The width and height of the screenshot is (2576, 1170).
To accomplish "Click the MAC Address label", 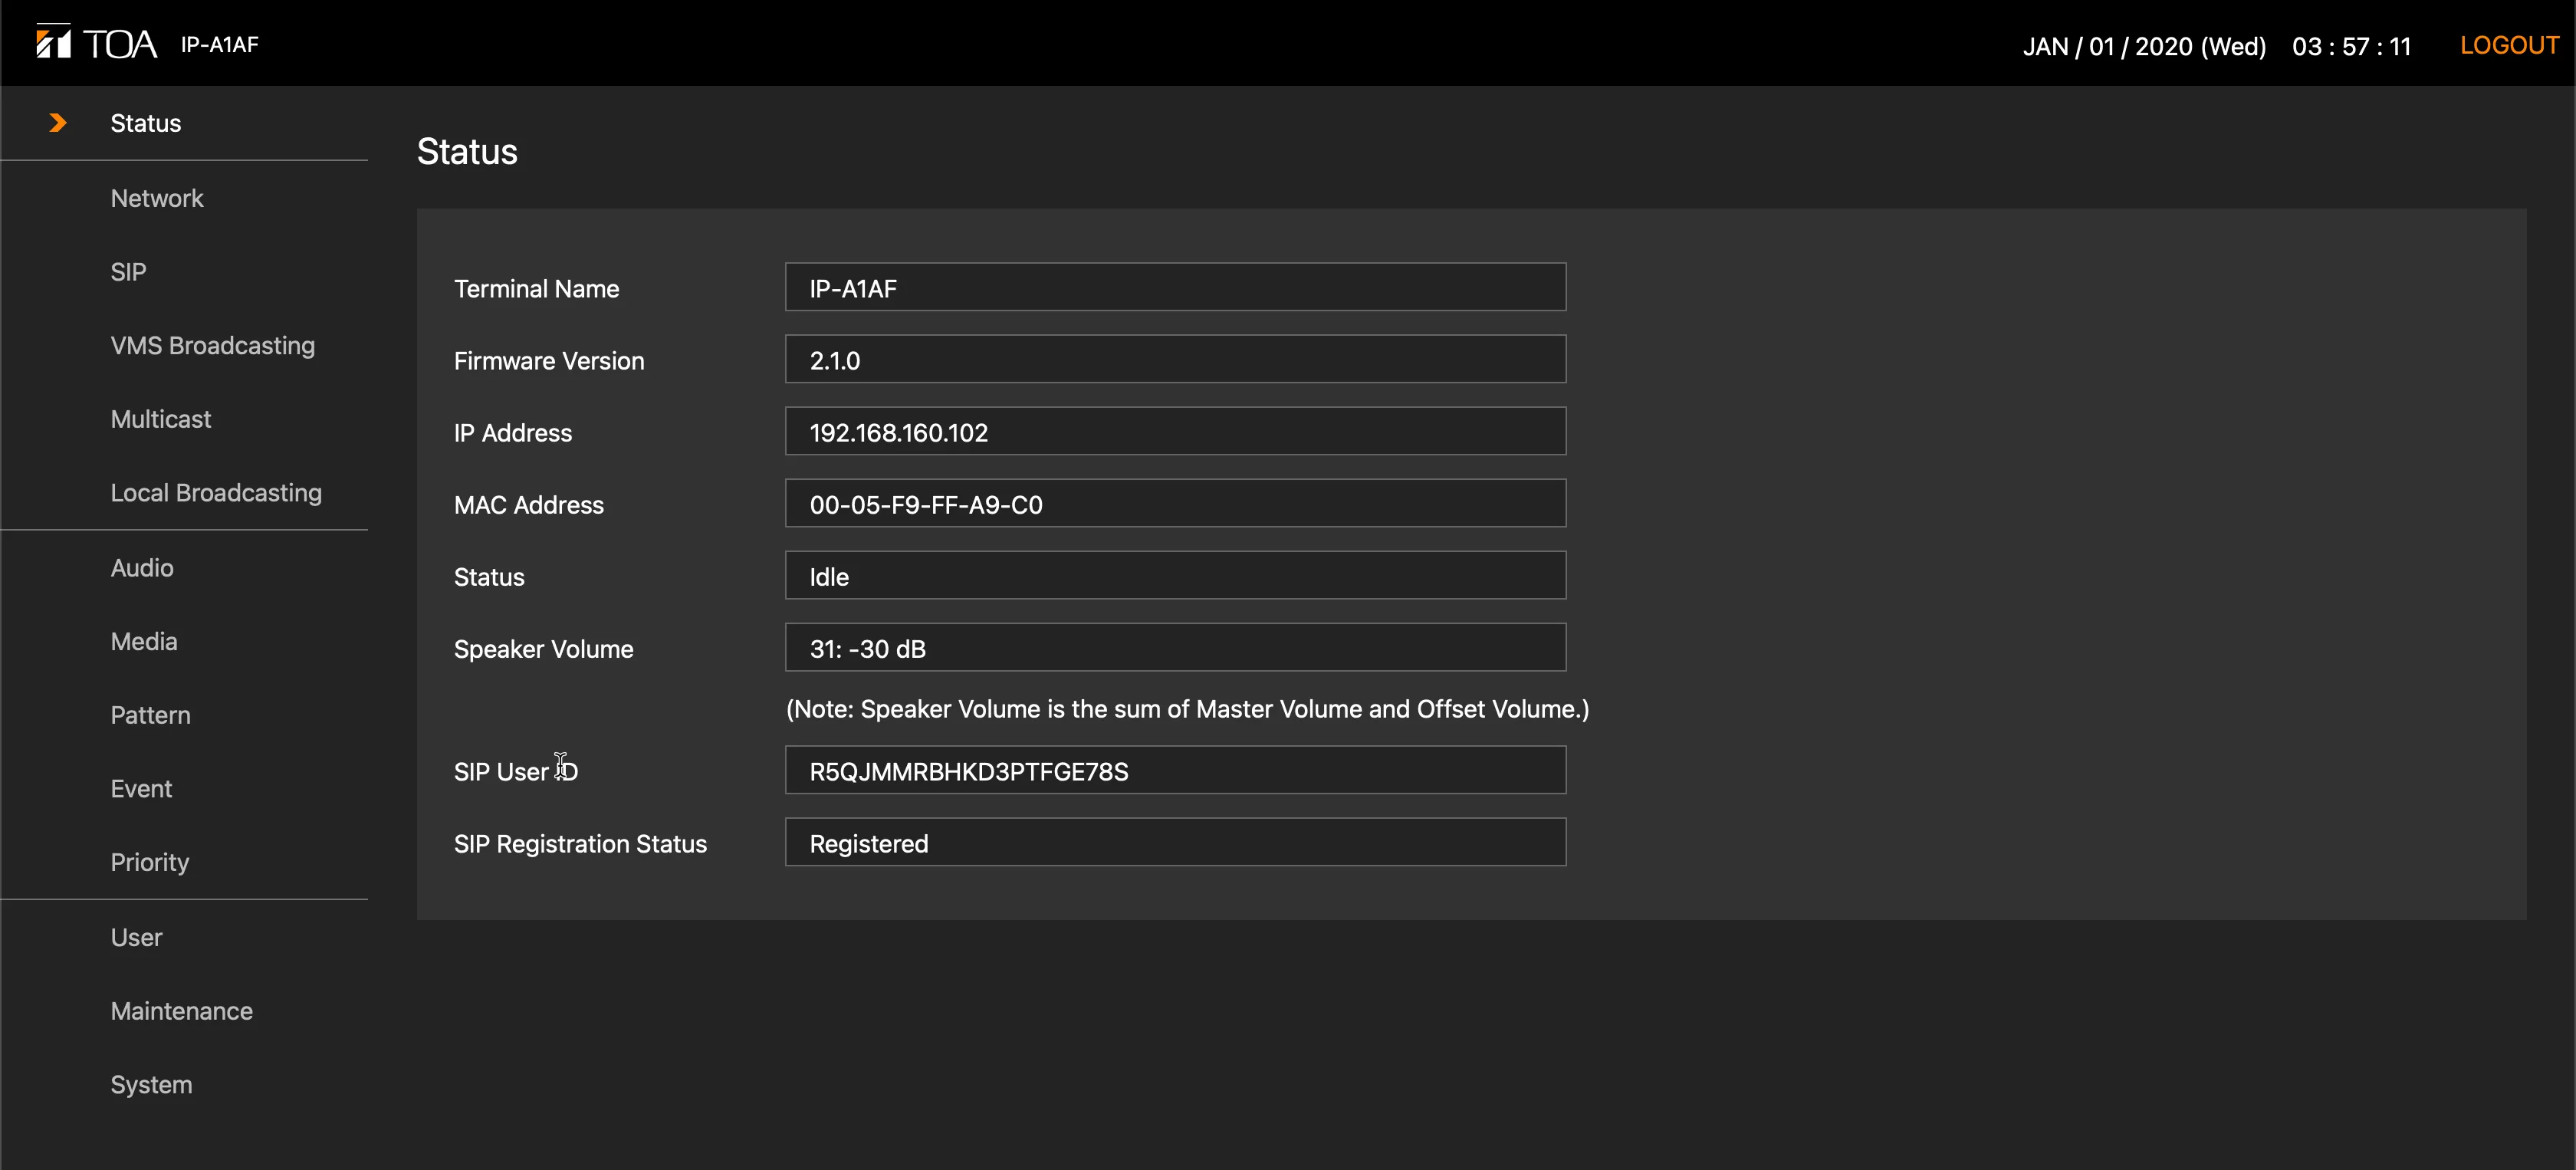I will click(x=528, y=504).
